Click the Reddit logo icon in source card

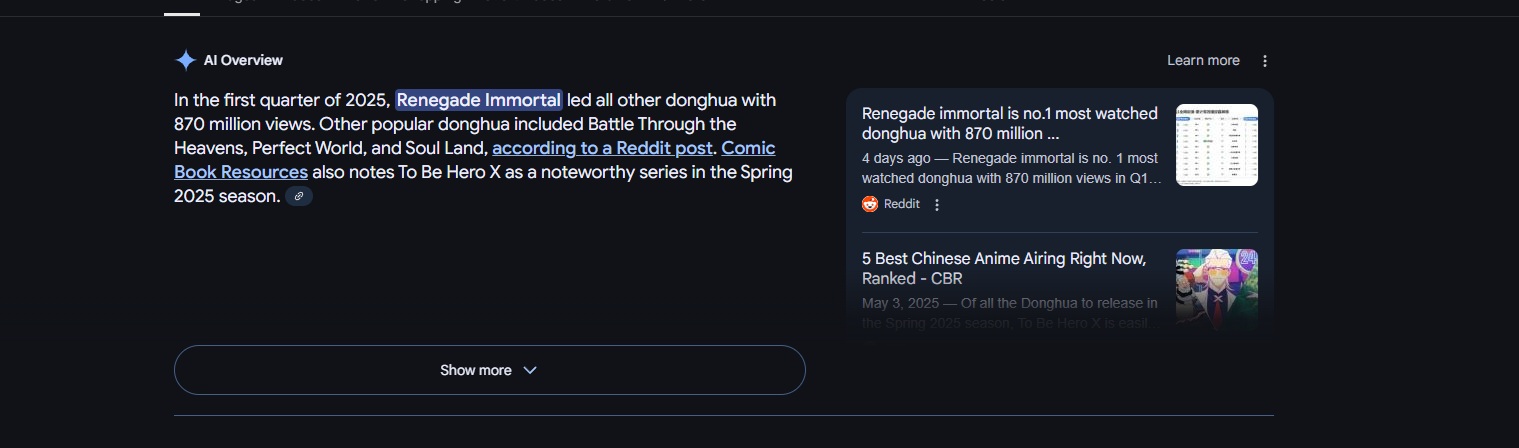[870, 204]
